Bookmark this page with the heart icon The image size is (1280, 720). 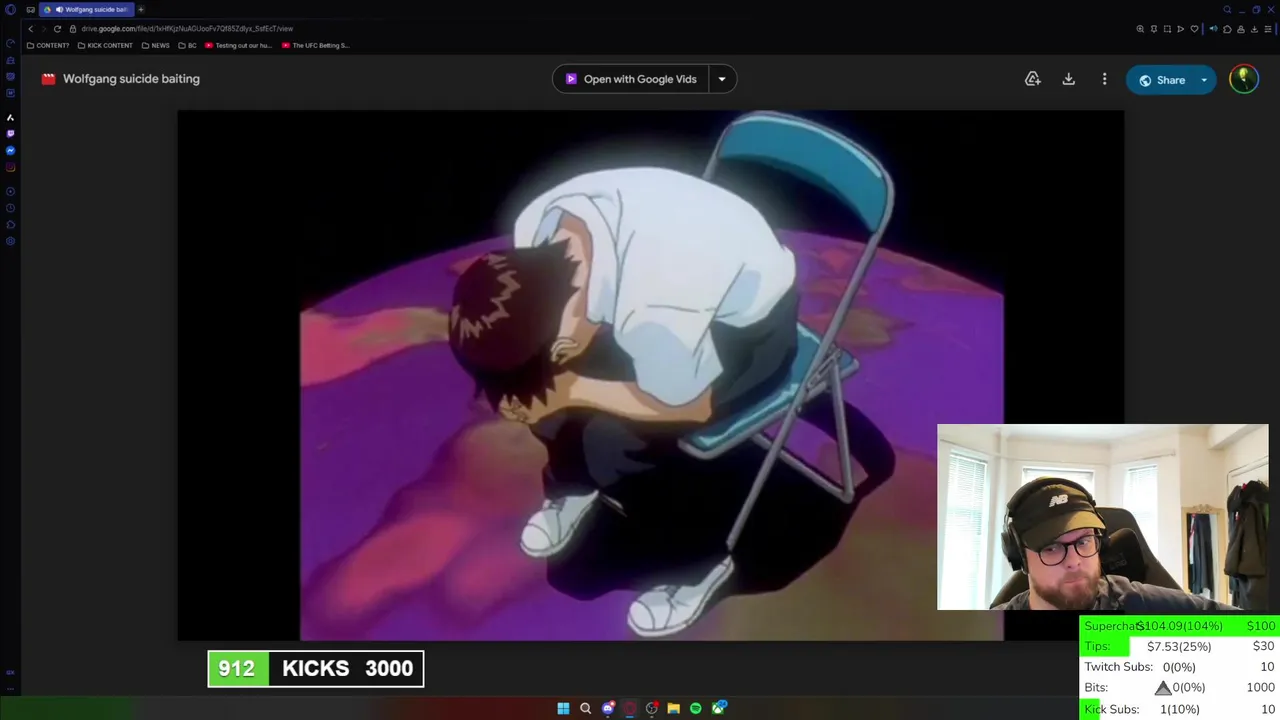[1194, 29]
